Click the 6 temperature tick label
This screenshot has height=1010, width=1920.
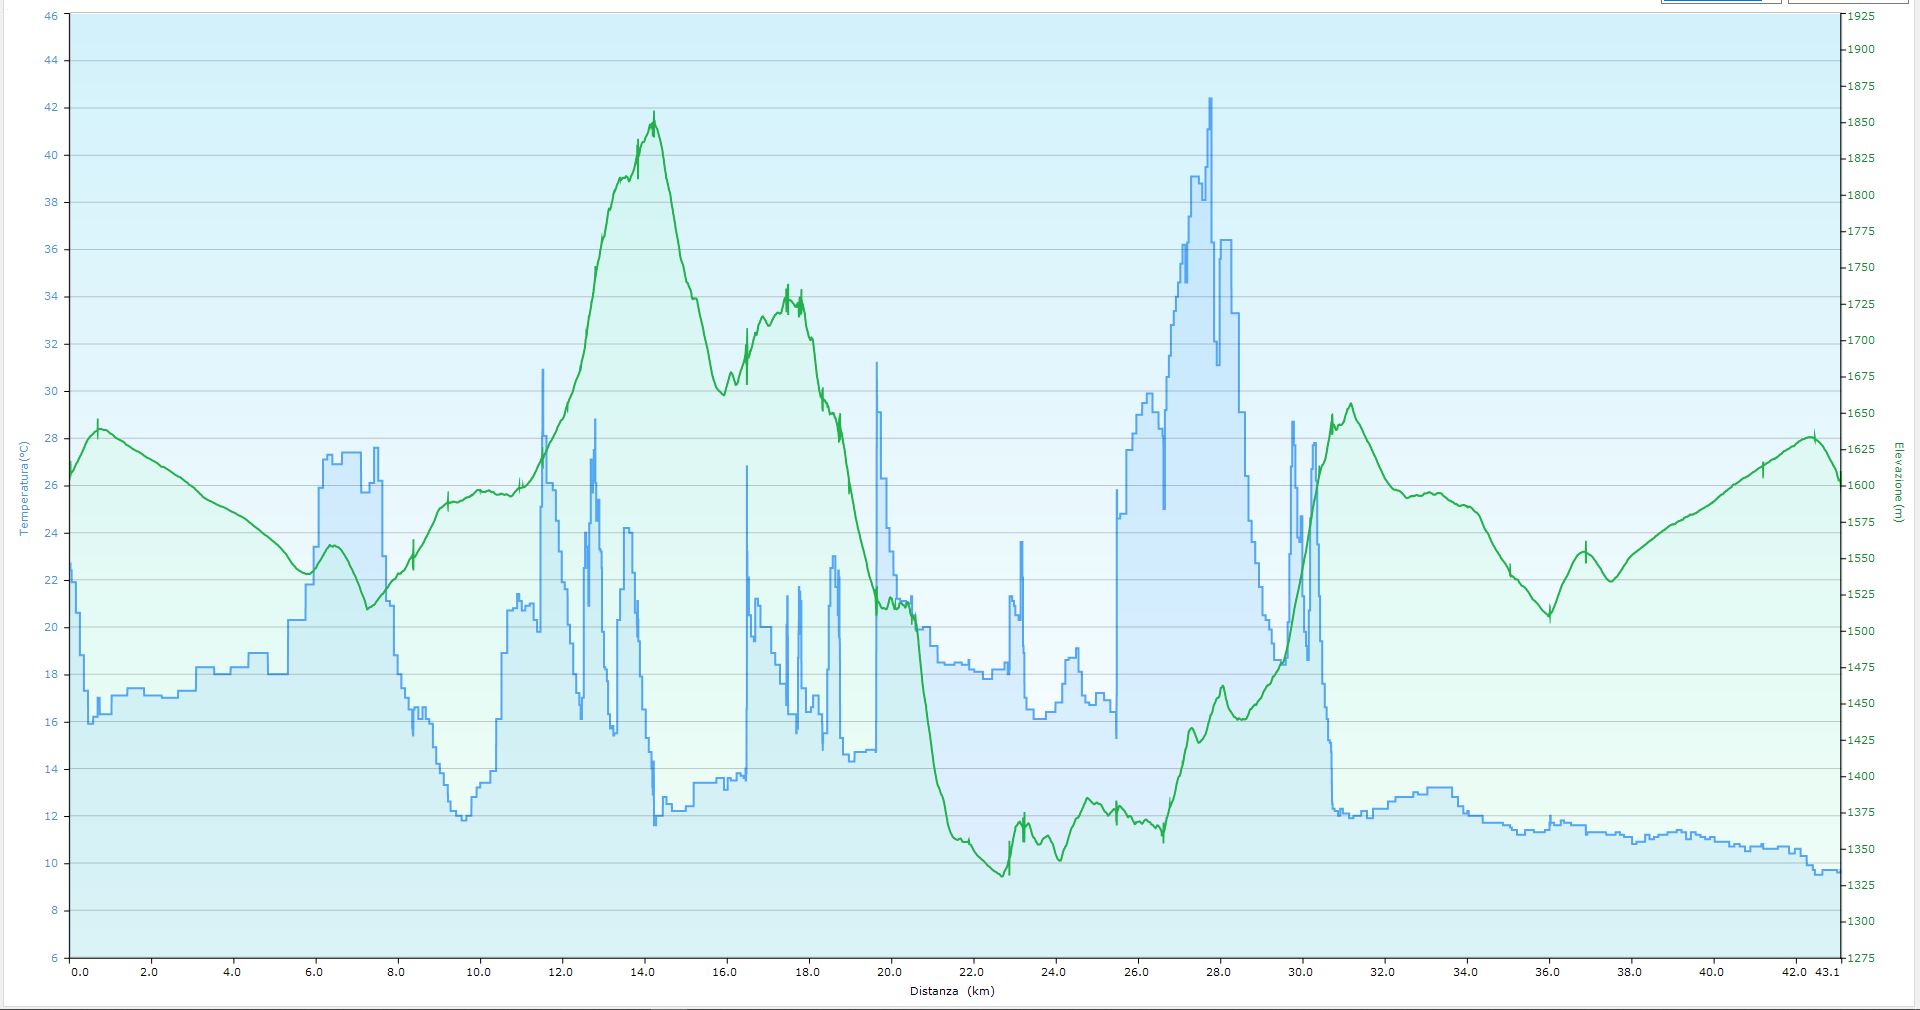(x=54, y=958)
